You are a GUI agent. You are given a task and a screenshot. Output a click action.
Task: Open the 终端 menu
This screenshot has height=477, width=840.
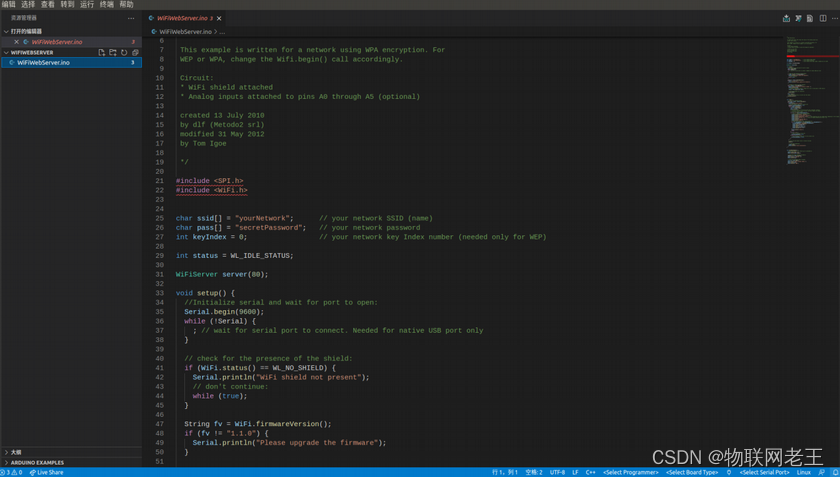[107, 4]
